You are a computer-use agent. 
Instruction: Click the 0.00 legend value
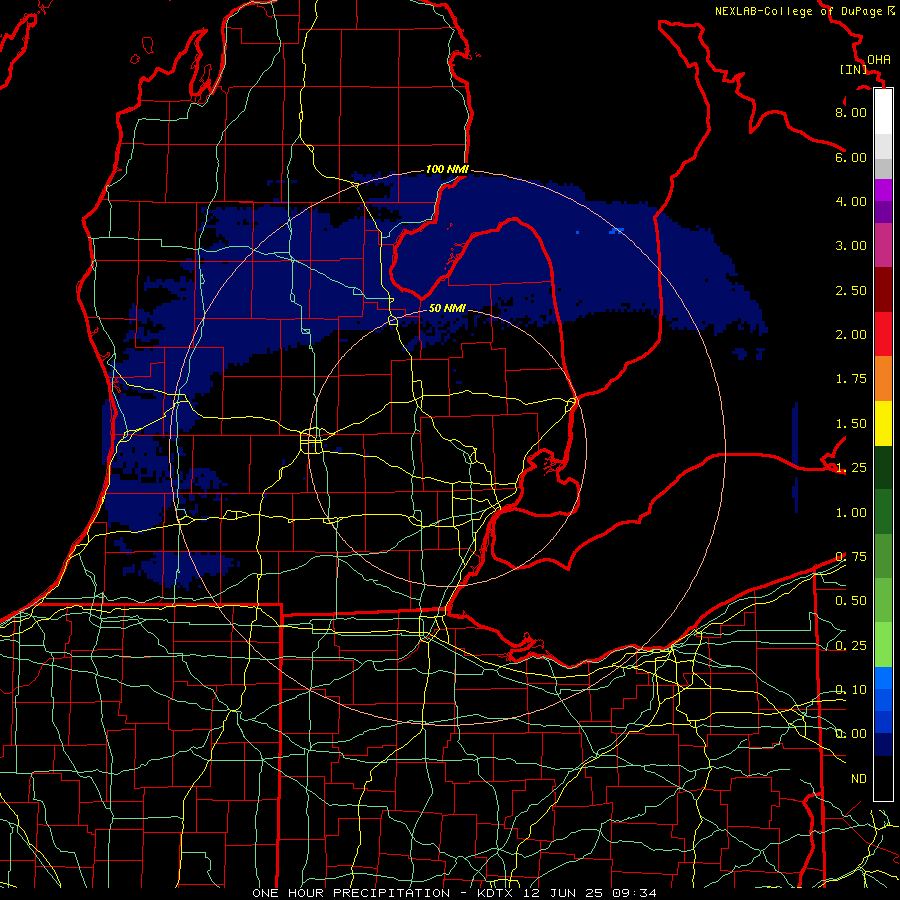point(851,734)
